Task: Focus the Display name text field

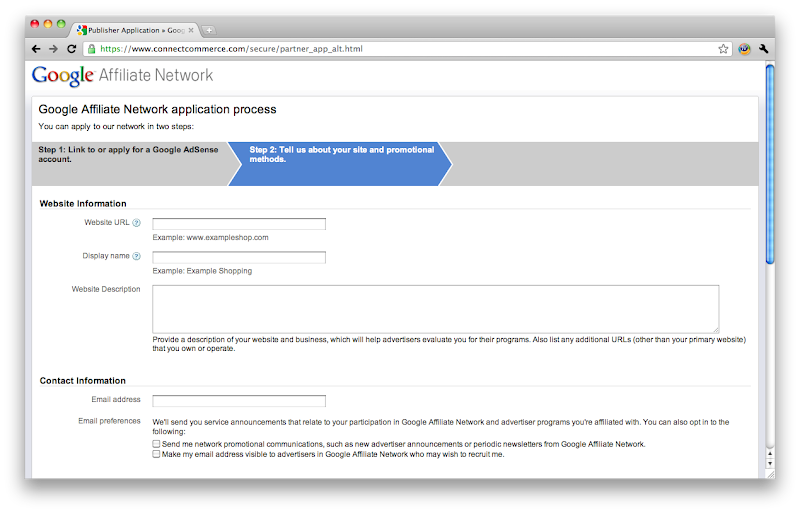Action: [x=239, y=257]
